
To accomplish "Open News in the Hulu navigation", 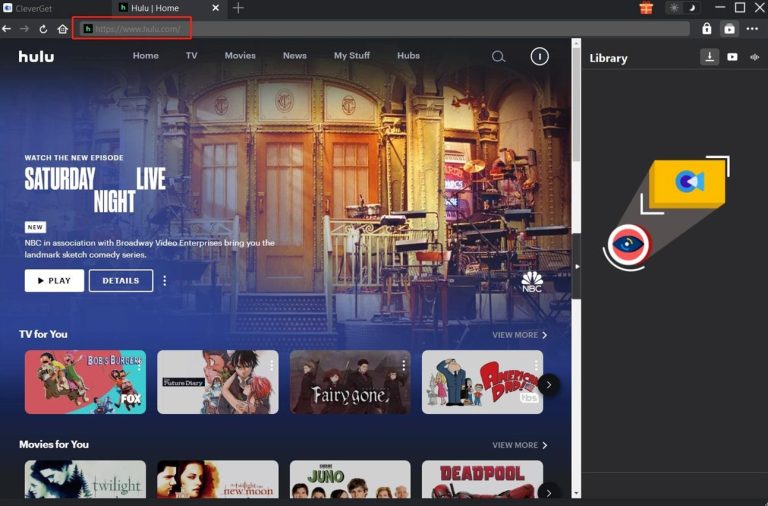I will click(294, 56).
